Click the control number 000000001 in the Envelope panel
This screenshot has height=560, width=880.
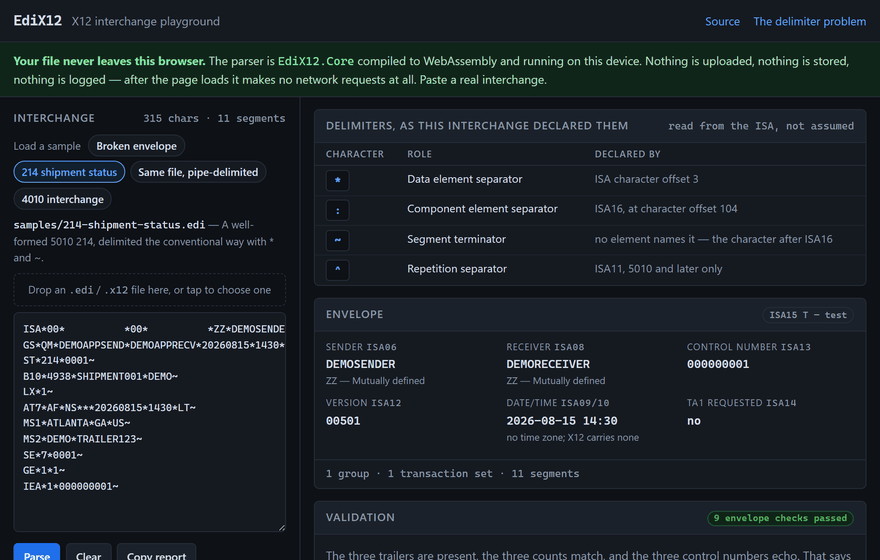pyautogui.click(x=718, y=364)
